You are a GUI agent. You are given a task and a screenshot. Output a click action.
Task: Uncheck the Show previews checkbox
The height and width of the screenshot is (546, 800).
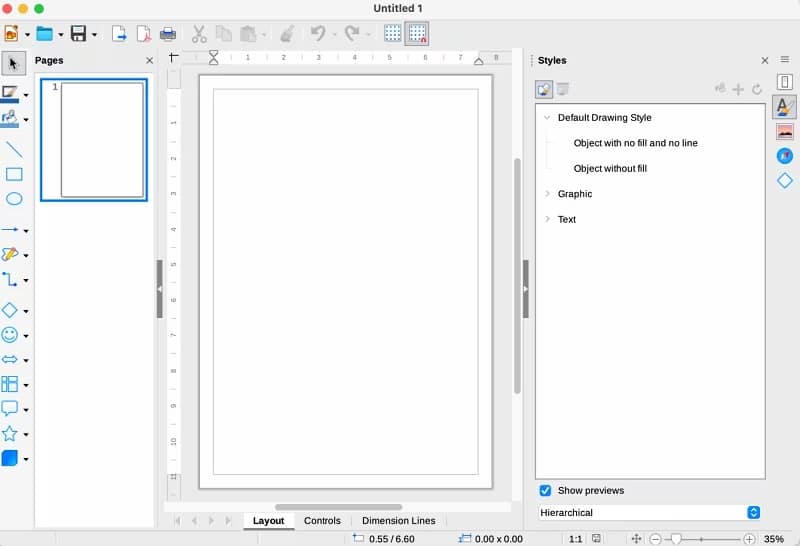(545, 490)
